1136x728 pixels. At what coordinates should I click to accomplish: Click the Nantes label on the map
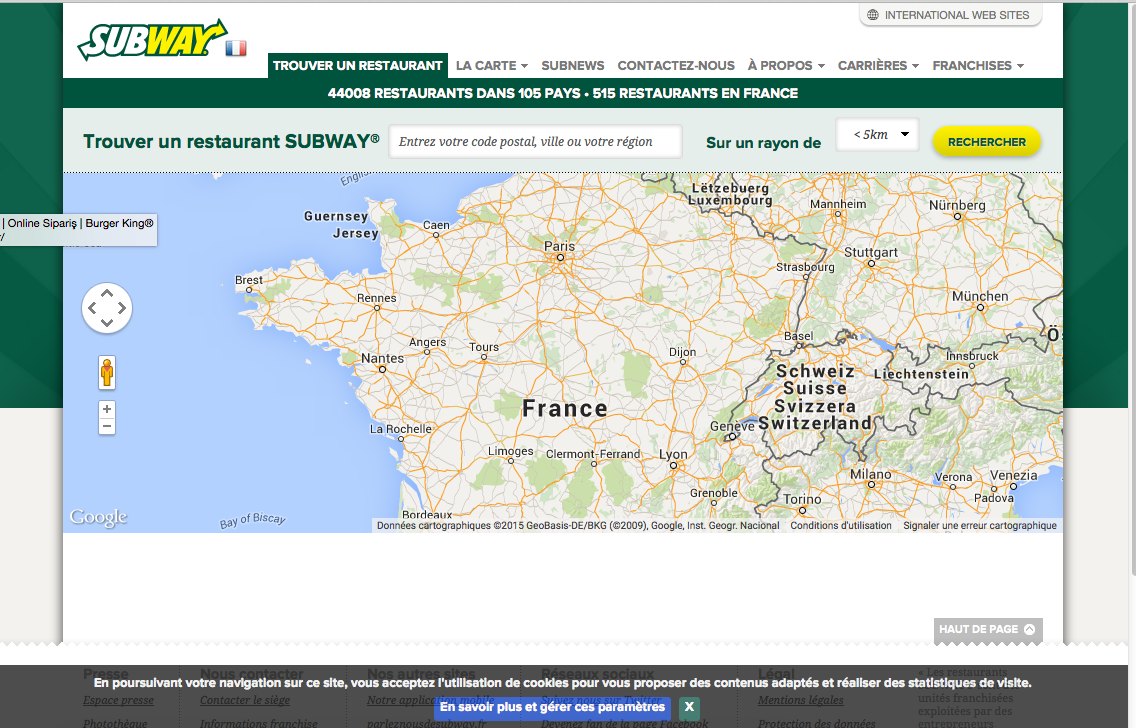click(x=383, y=358)
